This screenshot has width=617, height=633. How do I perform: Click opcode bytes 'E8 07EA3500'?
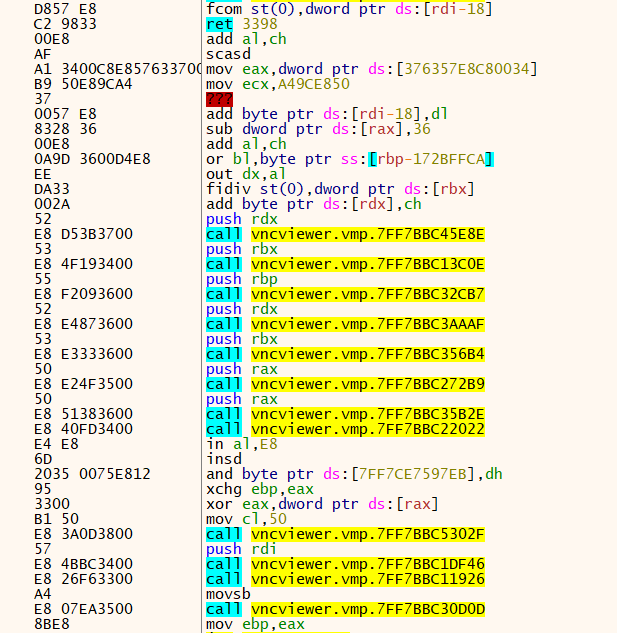click(83, 609)
